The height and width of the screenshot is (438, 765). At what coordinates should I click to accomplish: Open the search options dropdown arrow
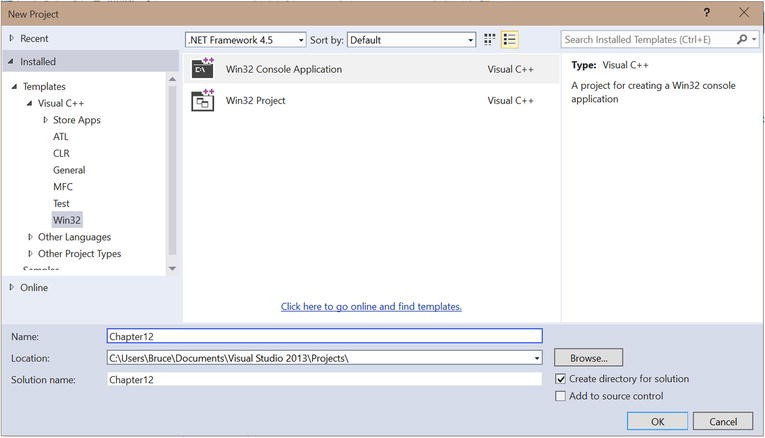754,40
